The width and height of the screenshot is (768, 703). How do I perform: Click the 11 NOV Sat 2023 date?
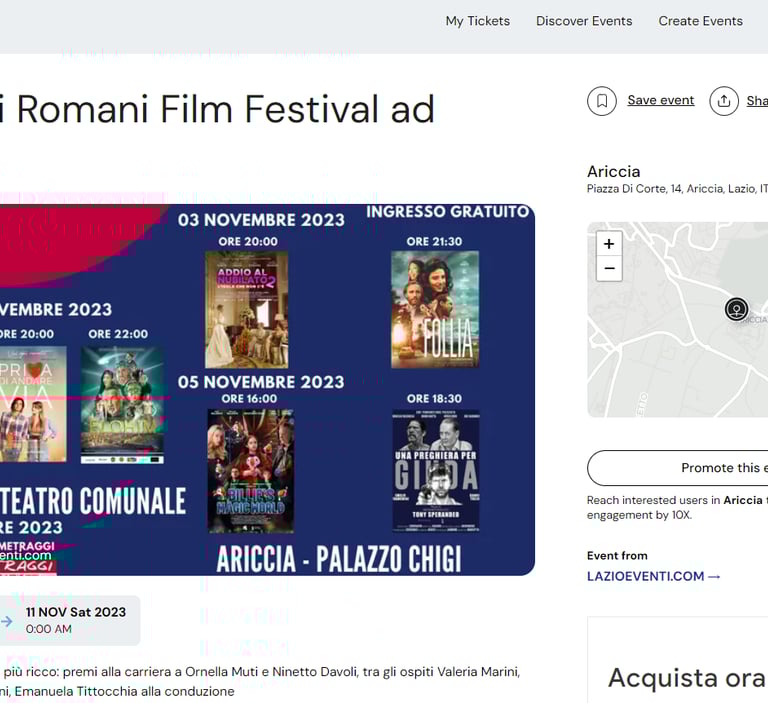tap(76, 612)
